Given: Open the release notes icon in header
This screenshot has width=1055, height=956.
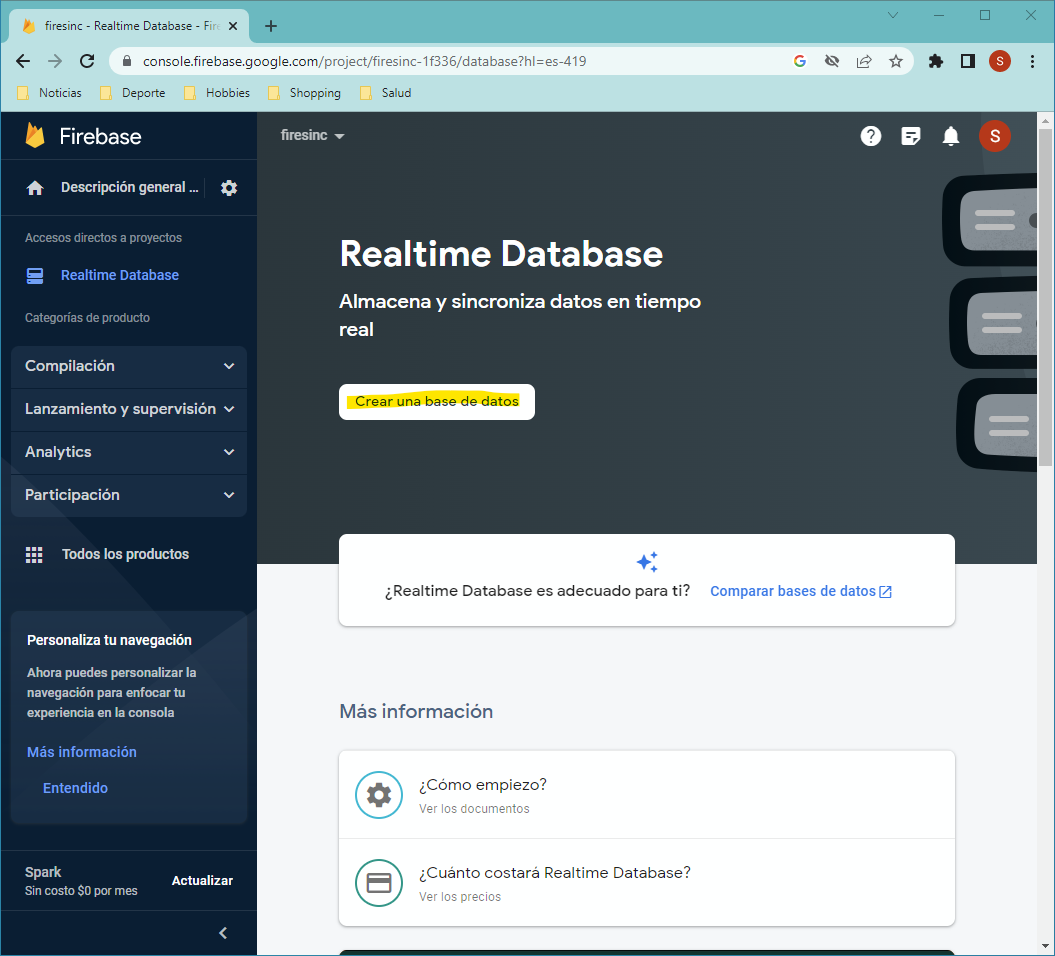Looking at the screenshot, I should 910,136.
